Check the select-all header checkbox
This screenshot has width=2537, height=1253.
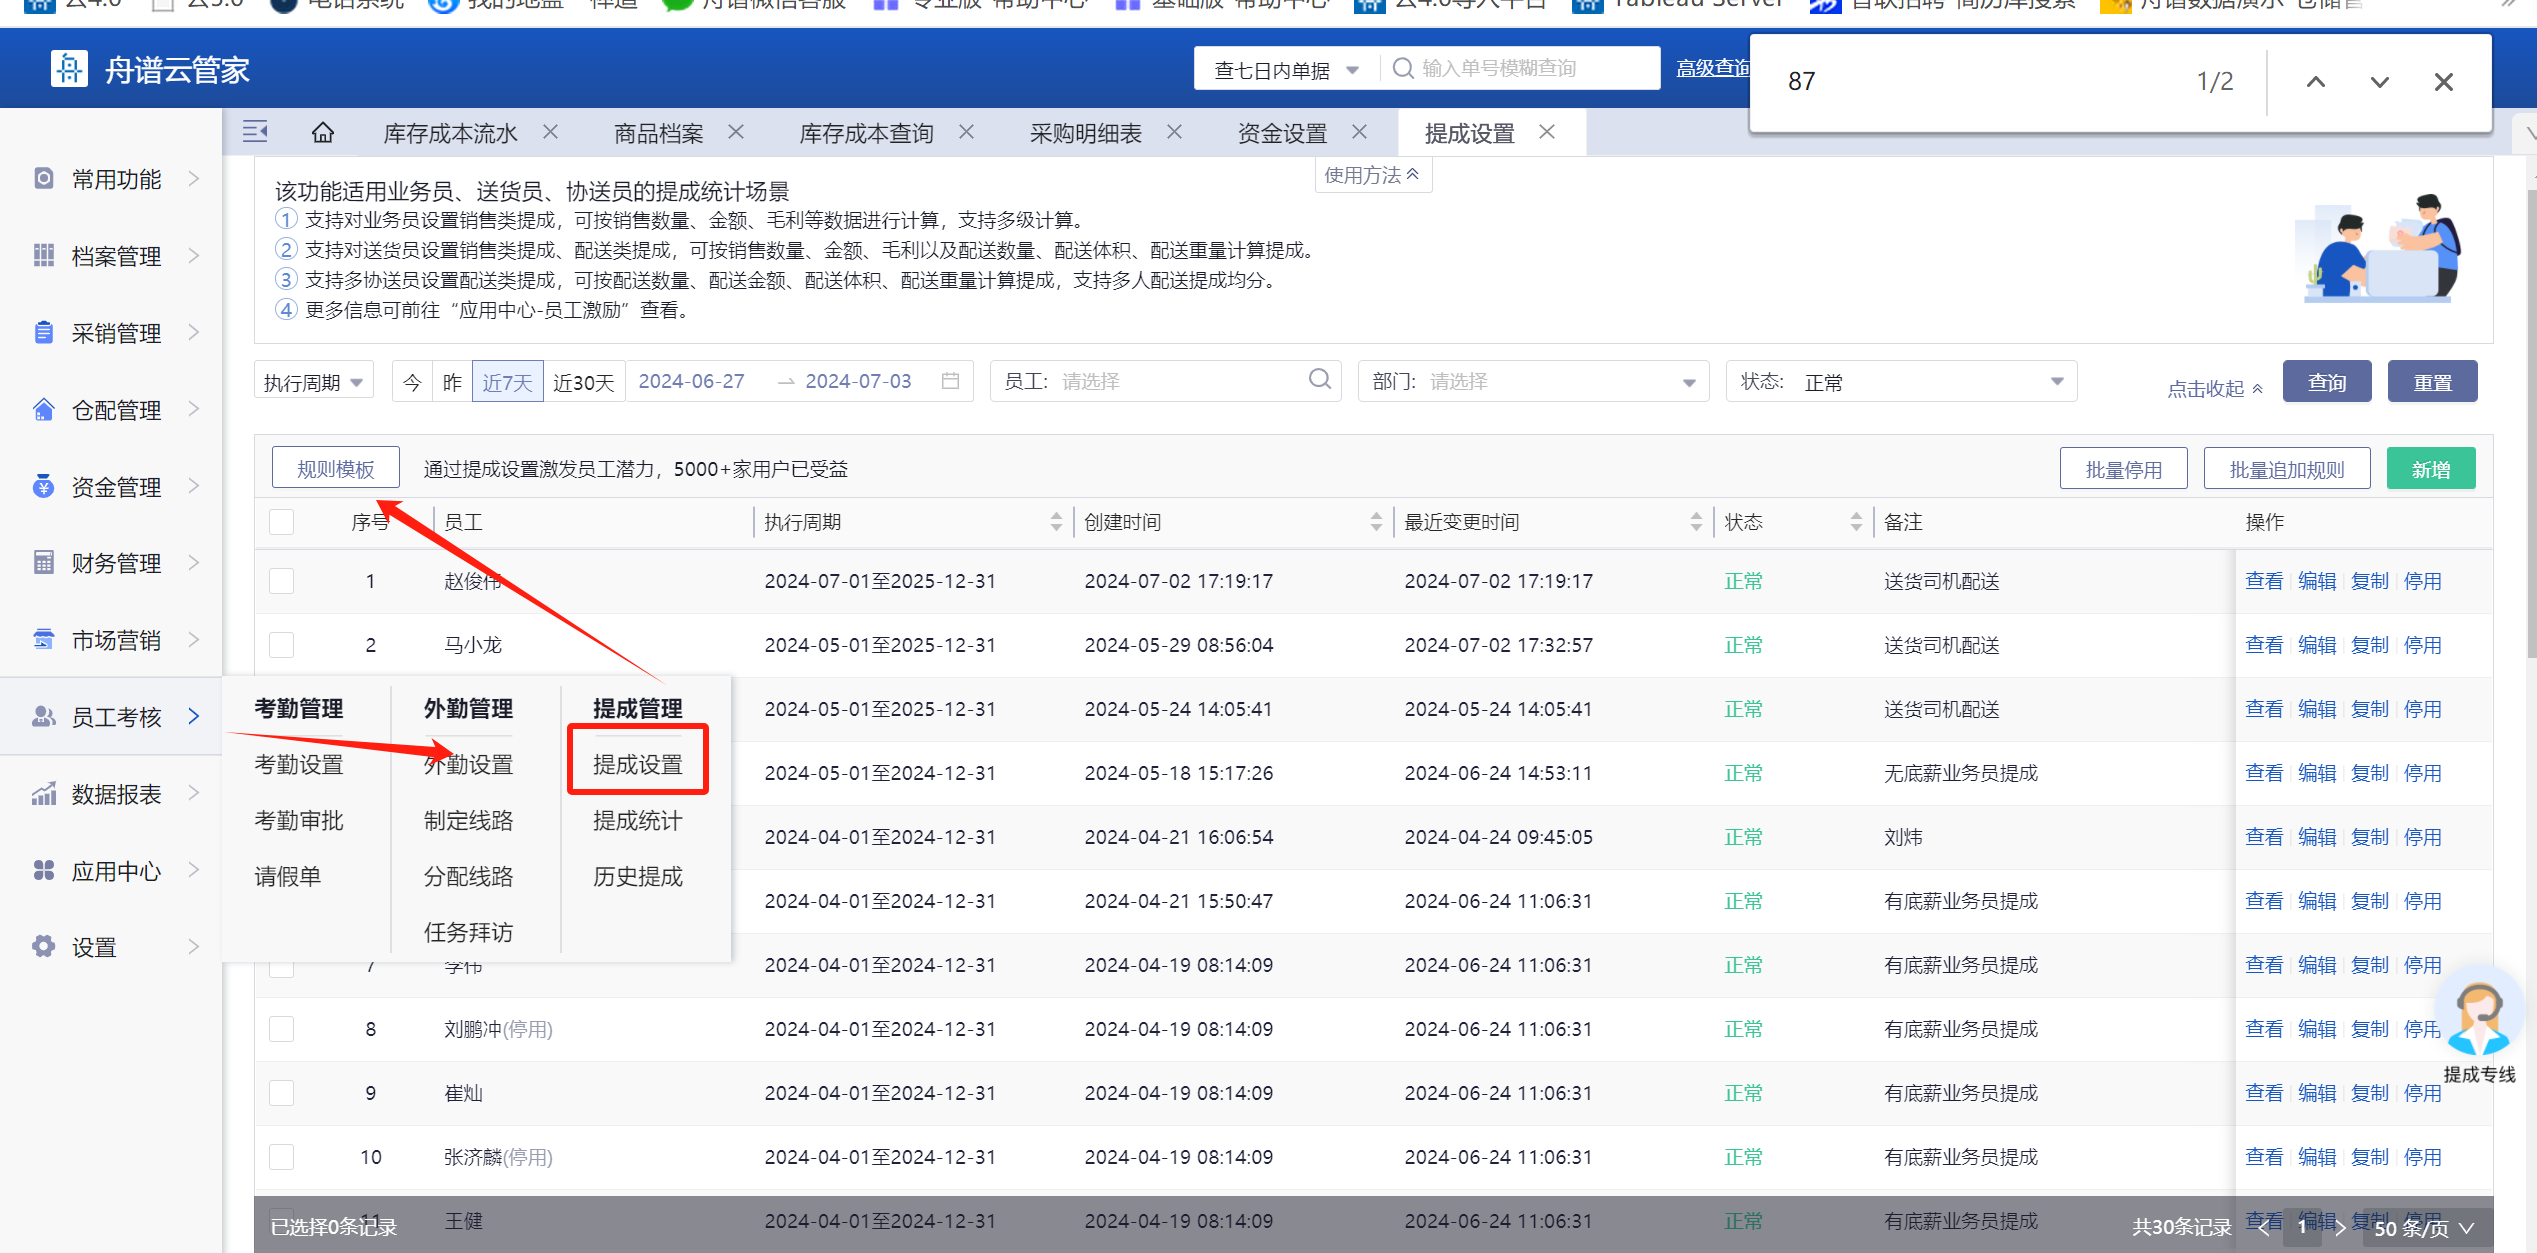(282, 522)
